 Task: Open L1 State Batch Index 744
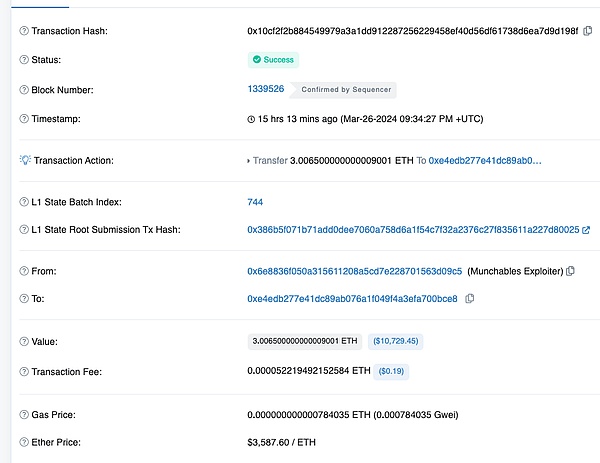(x=255, y=202)
